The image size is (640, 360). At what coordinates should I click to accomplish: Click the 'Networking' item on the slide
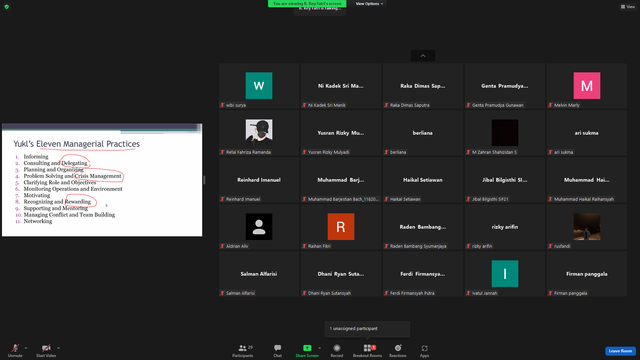tap(38, 221)
